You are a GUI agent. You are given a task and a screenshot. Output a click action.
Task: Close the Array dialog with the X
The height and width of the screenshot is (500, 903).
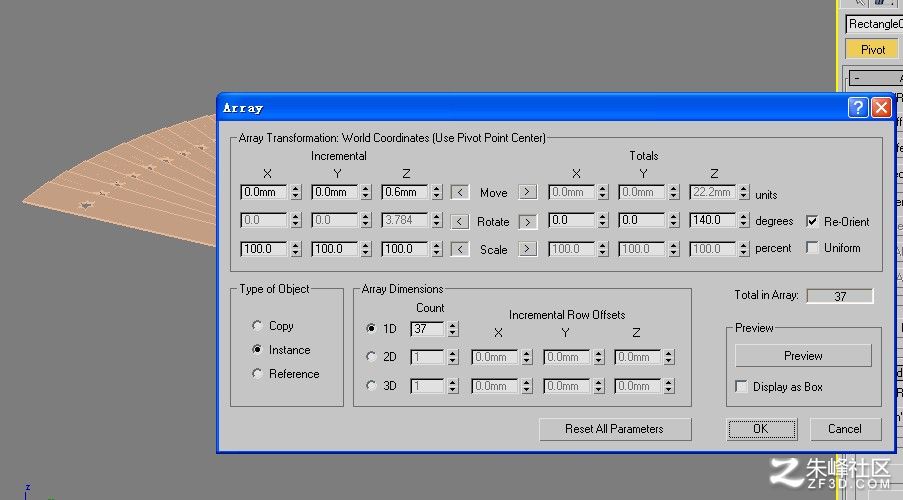pos(881,107)
